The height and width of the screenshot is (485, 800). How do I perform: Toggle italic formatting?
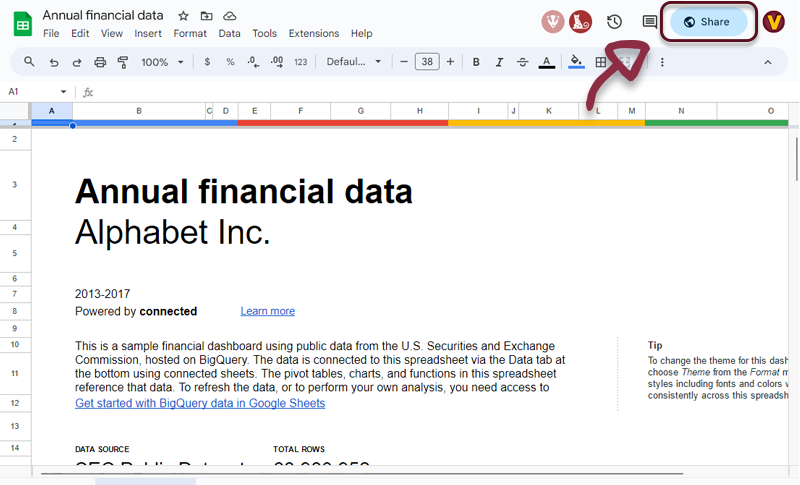click(499, 62)
